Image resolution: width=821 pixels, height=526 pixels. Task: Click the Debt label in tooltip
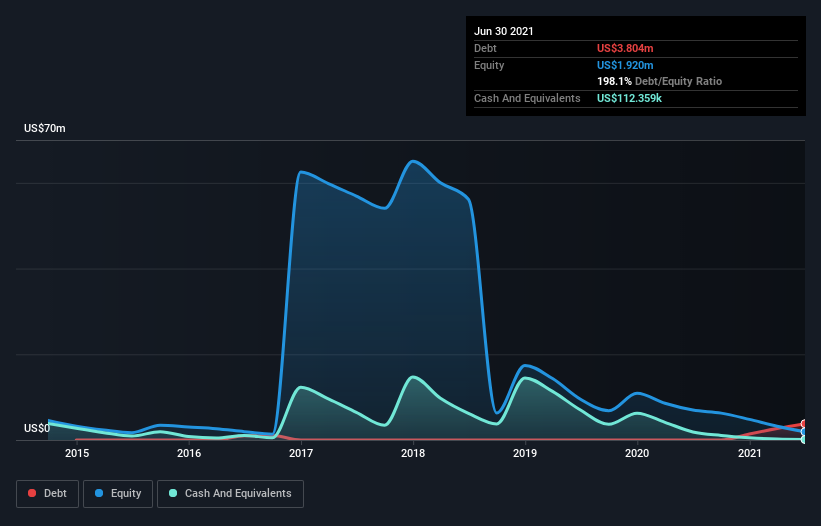coord(485,48)
